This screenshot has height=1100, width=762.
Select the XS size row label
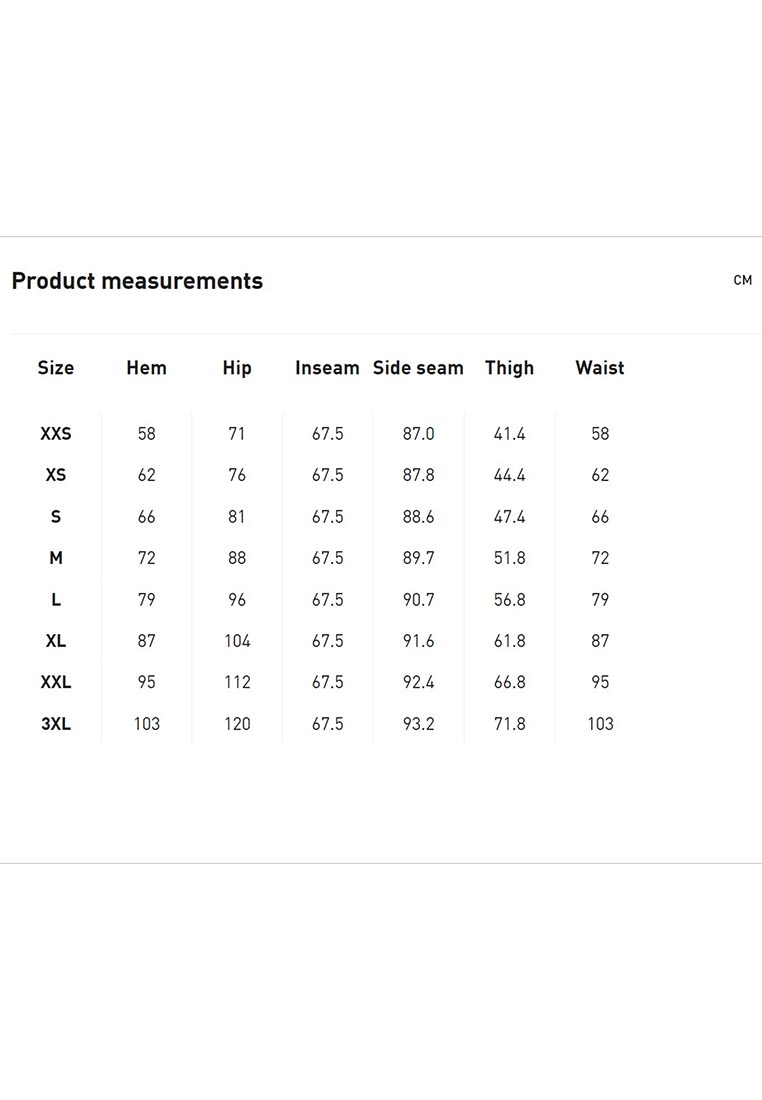(x=55, y=475)
